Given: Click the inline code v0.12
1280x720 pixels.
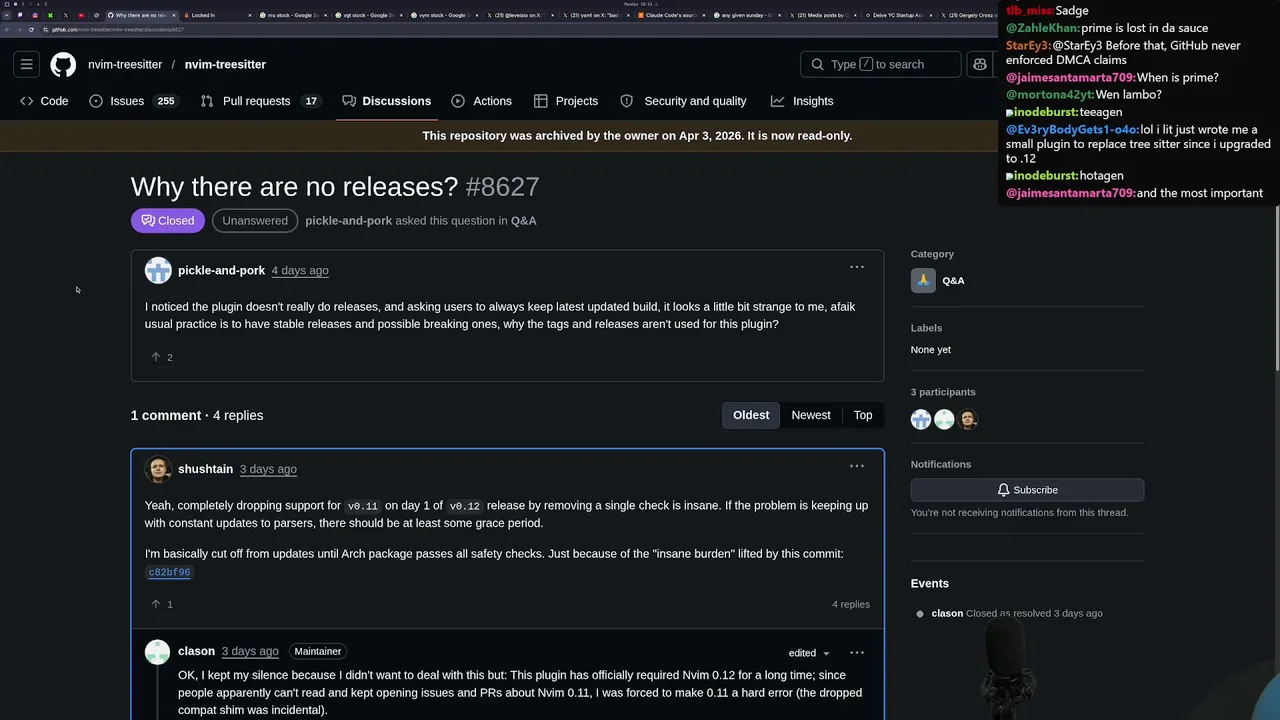Looking at the screenshot, I should coord(465,506).
